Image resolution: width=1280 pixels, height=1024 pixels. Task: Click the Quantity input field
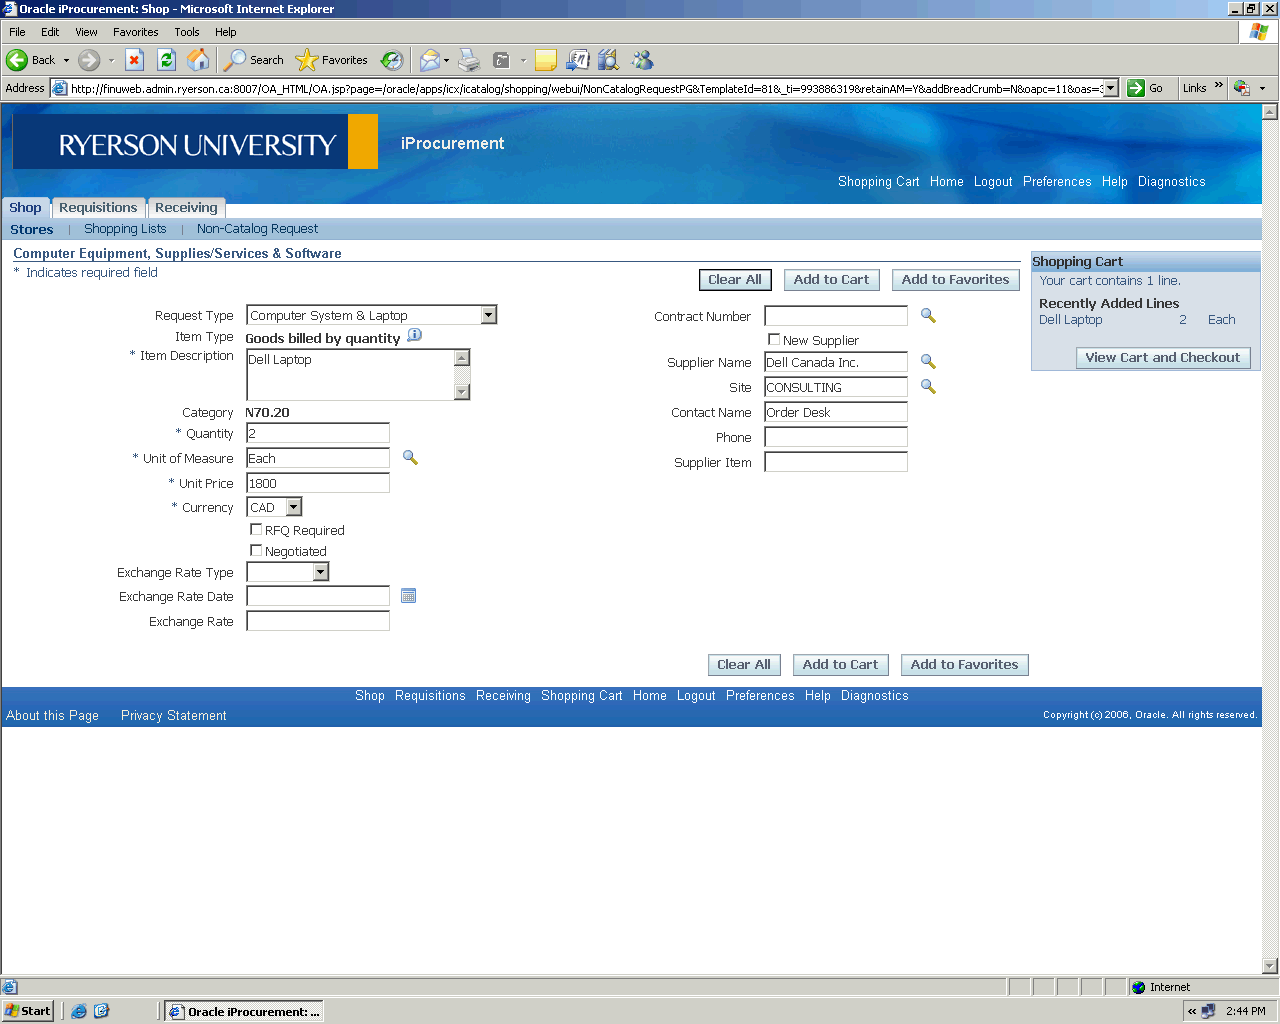(318, 434)
